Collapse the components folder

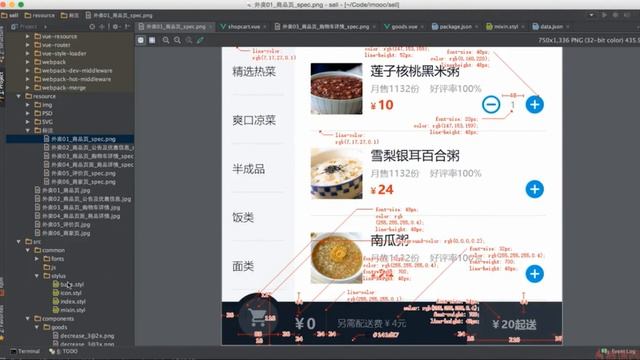coord(27,319)
